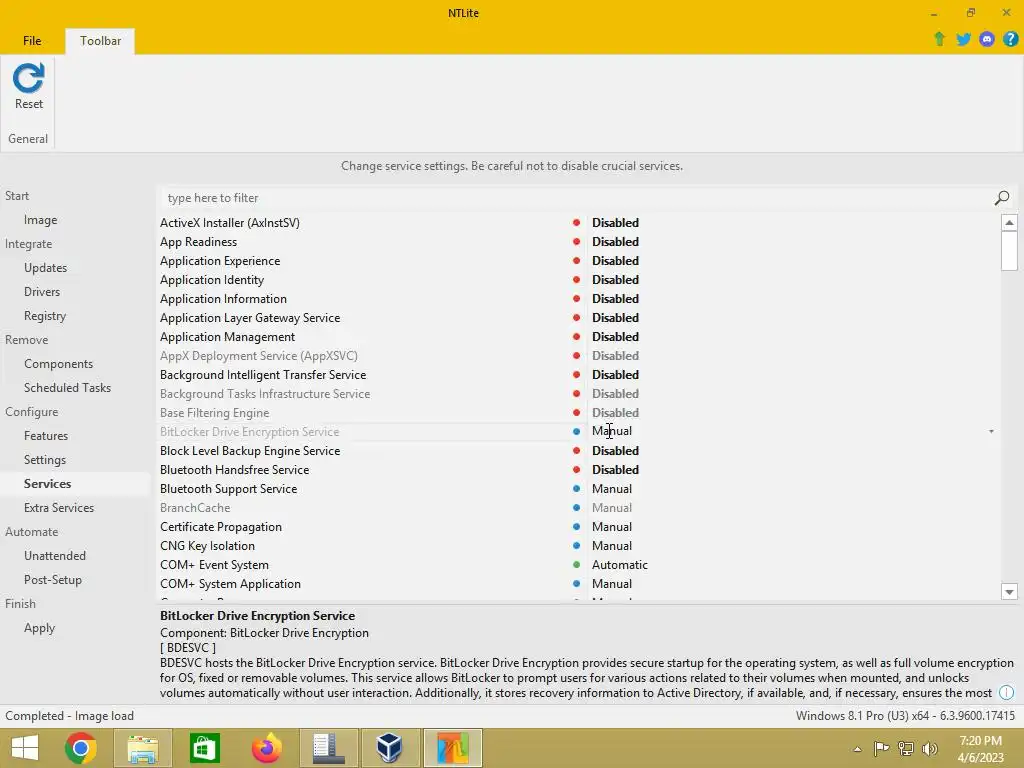The width and height of the screenshot is (1024, 768).
Task: Open the File menu
Action: [32, 40]
